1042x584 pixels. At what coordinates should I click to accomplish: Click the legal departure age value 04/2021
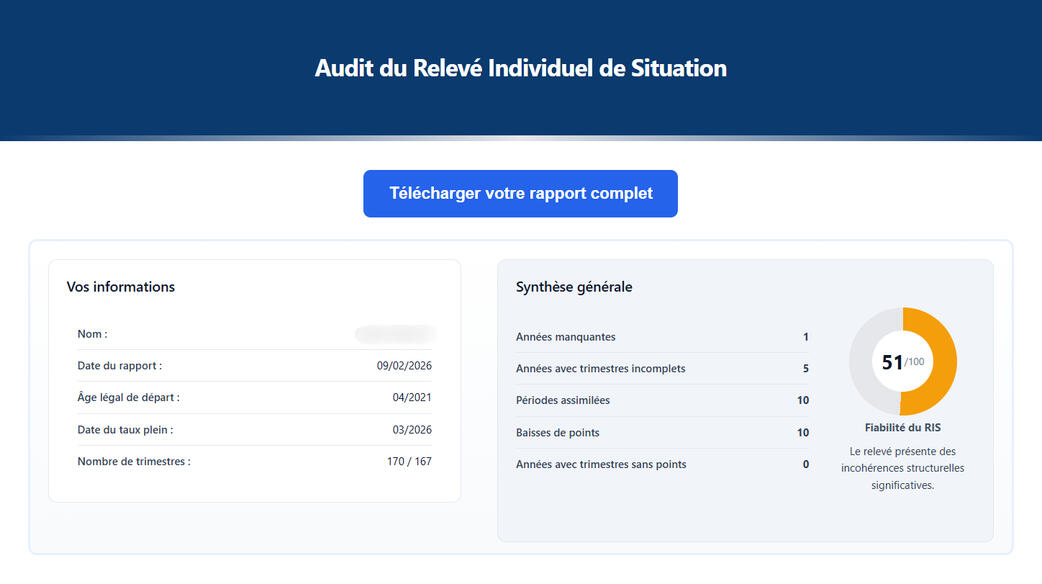[412, 398]
